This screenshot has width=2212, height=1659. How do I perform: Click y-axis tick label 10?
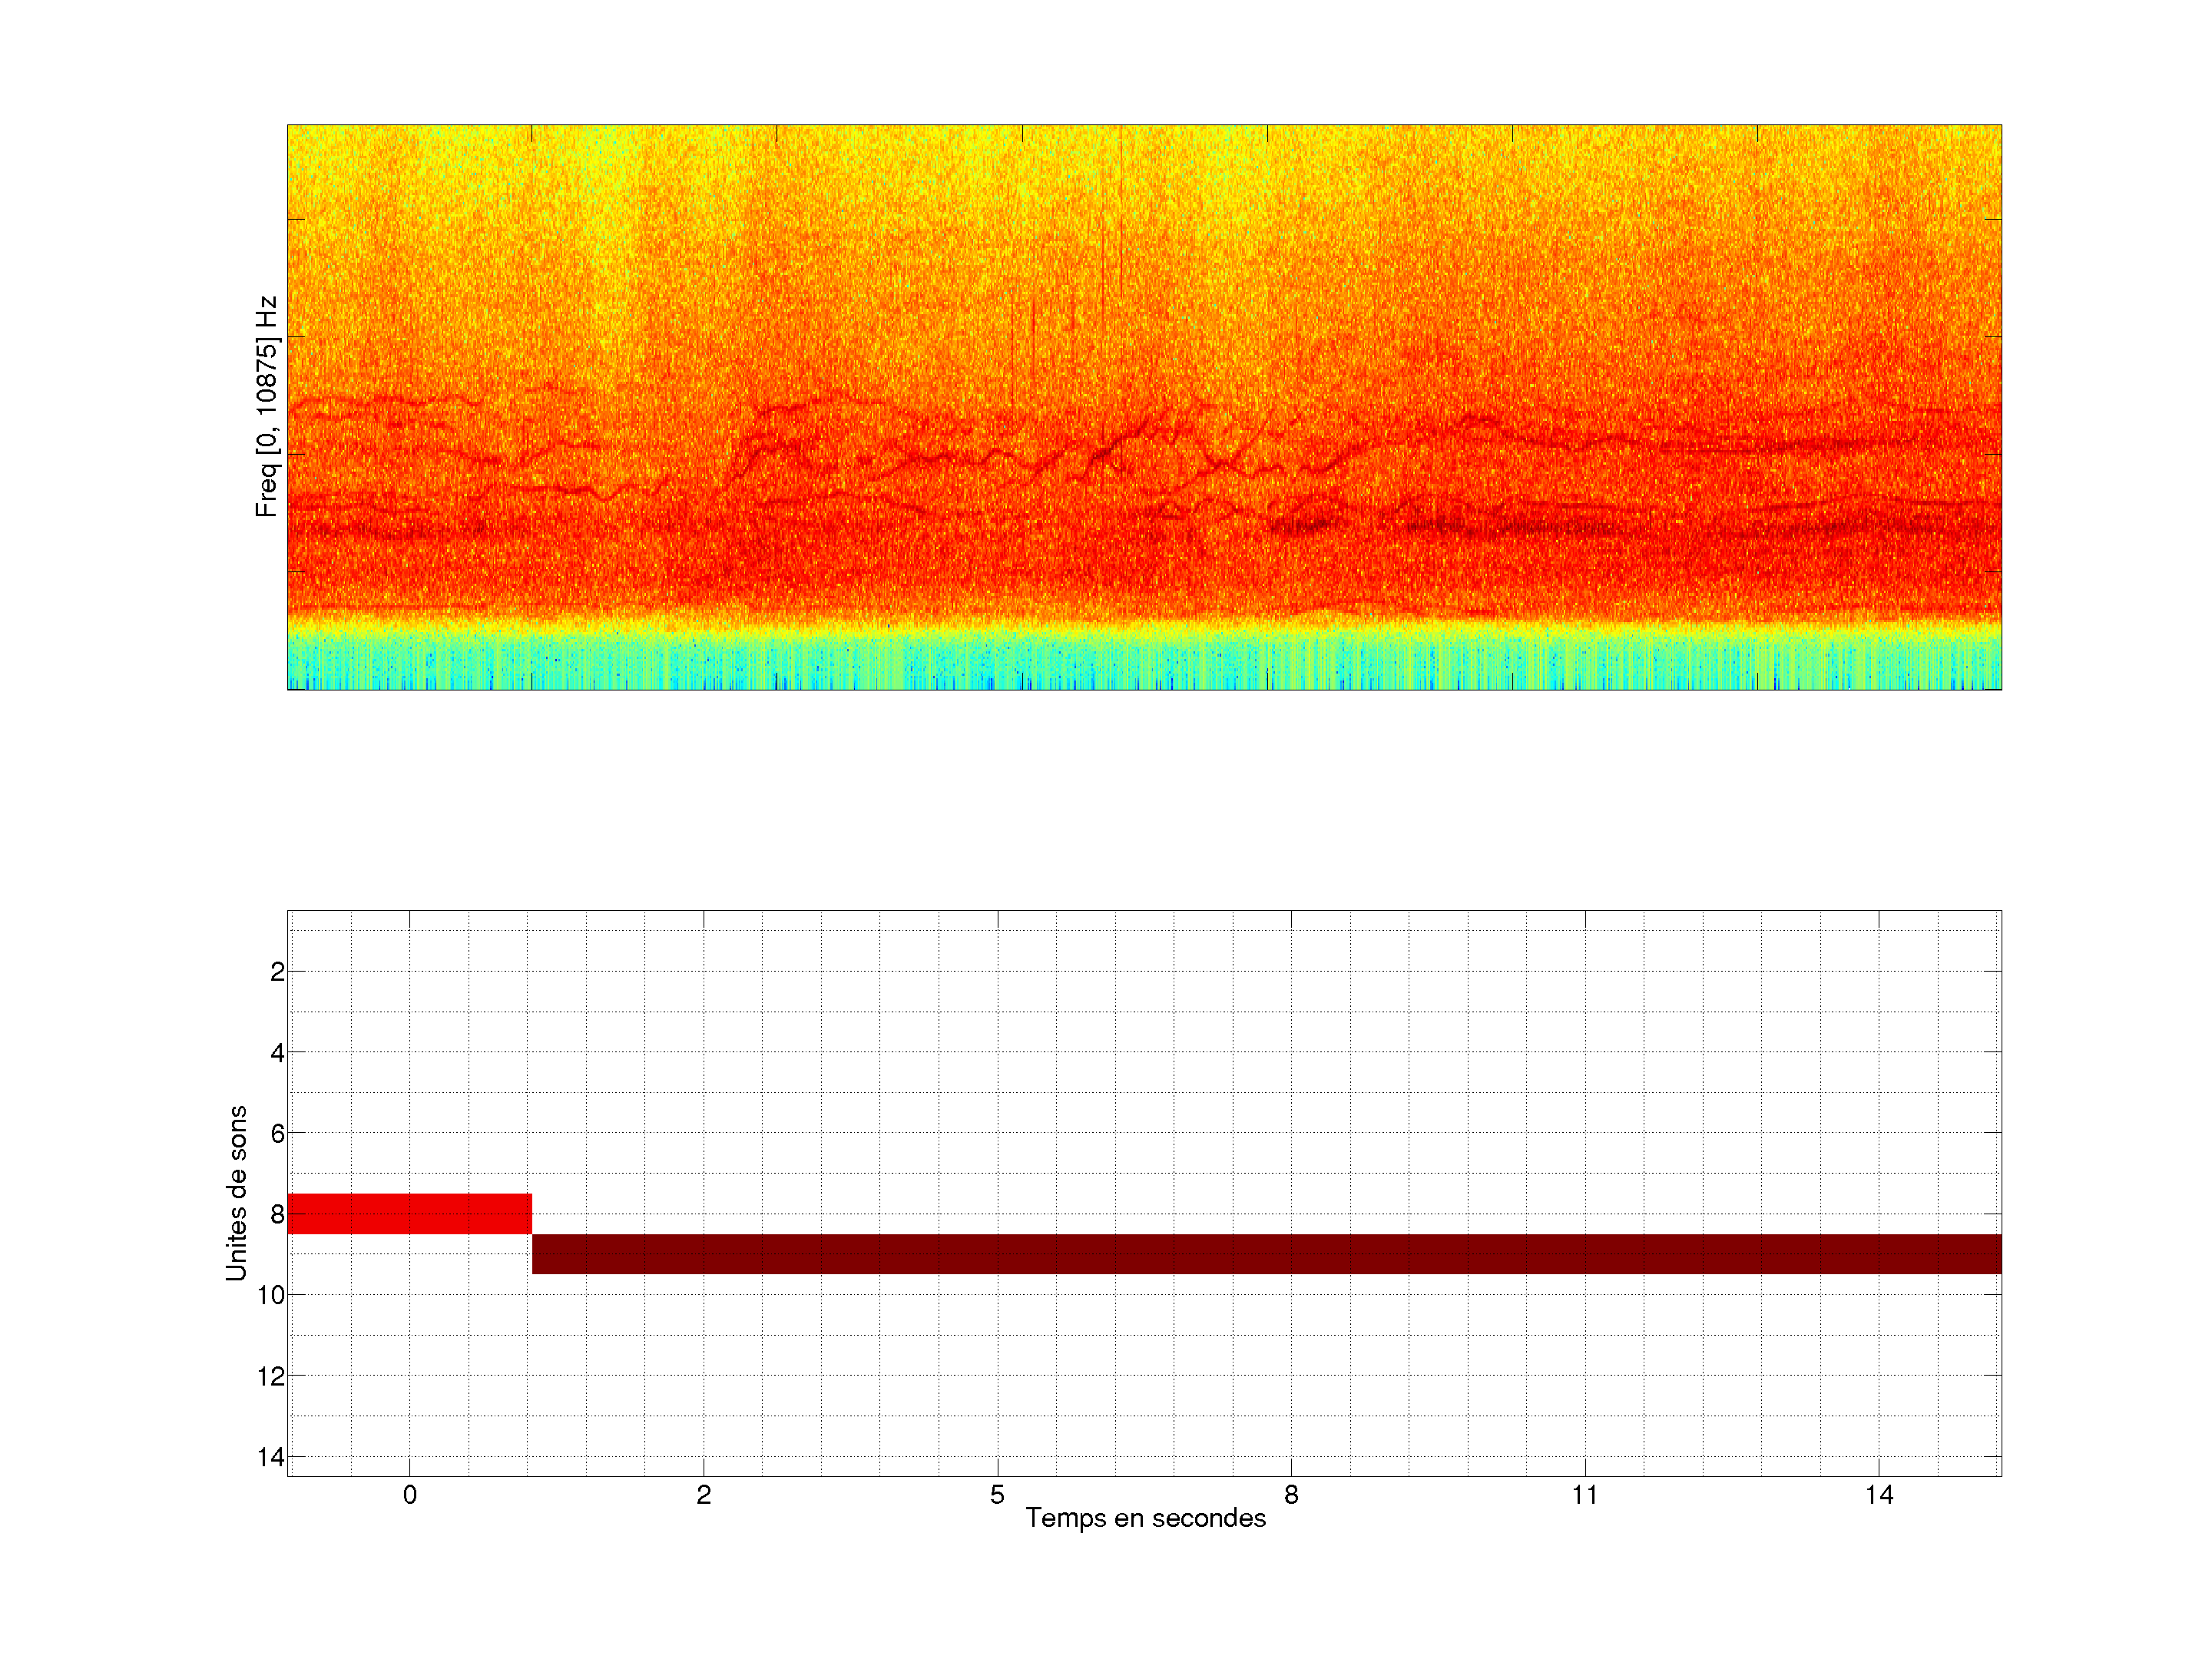click(271, 1295)
